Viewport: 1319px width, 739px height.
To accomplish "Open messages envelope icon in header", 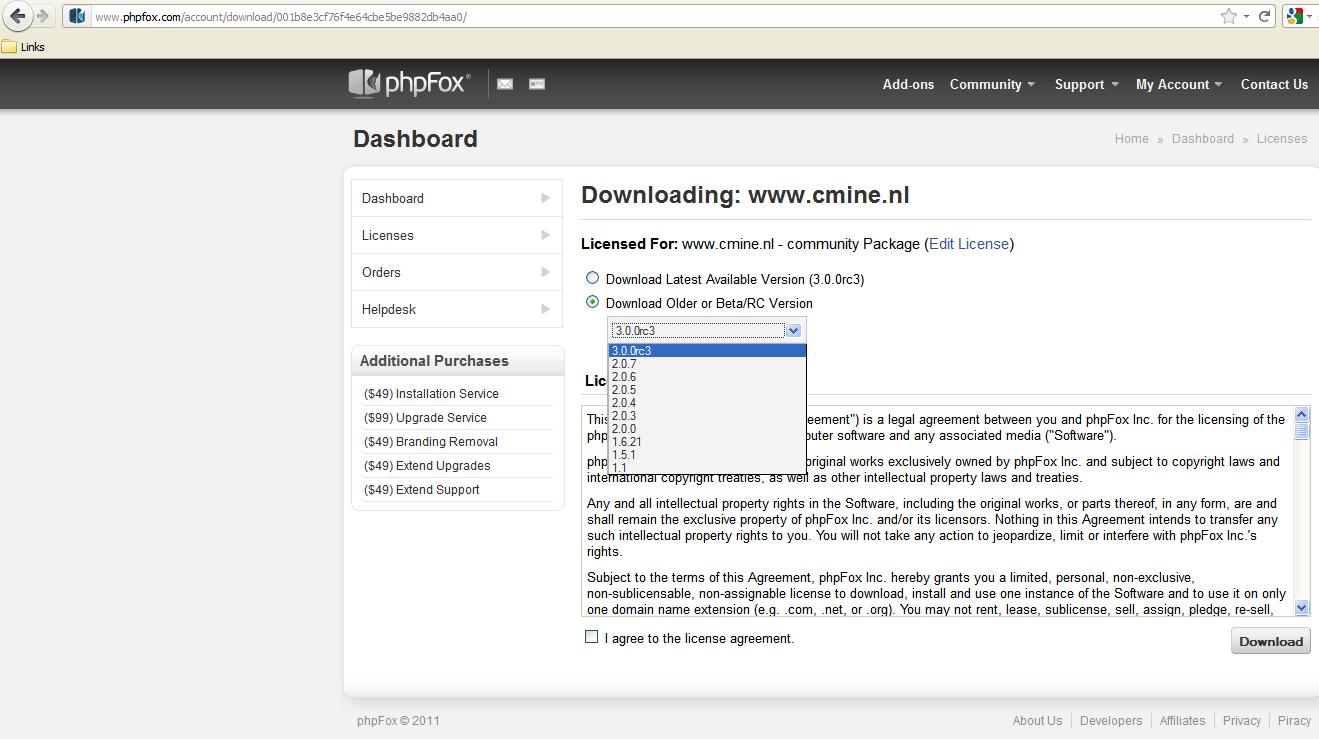I will pos(505,84).
